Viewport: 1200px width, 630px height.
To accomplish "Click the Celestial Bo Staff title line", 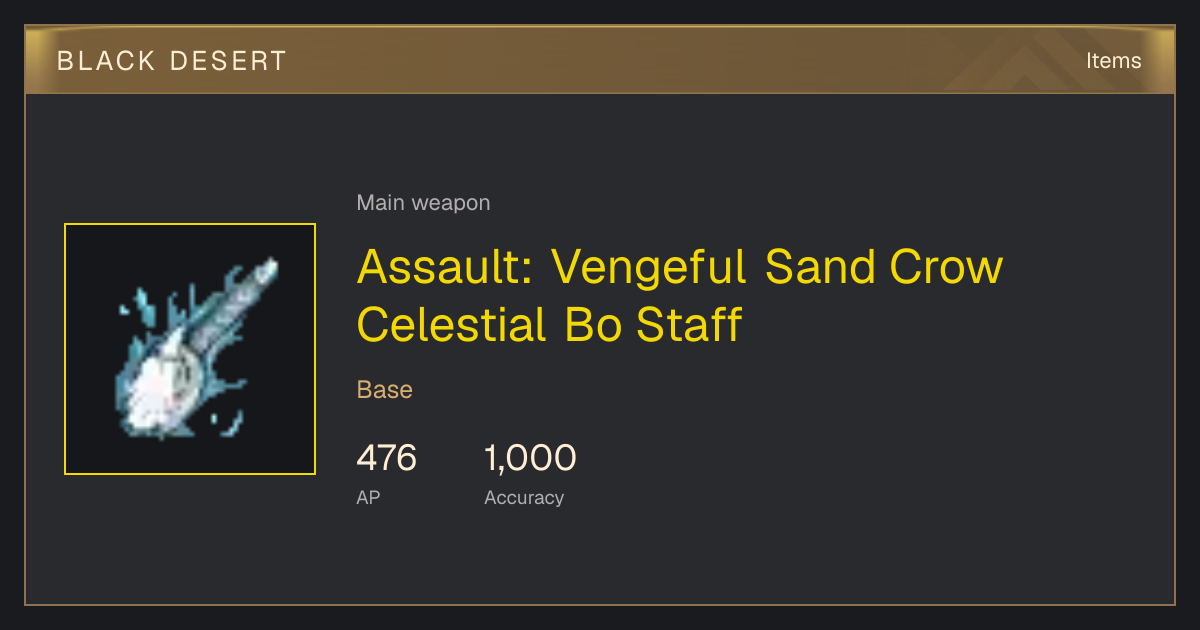I will (x=549, y=325).
